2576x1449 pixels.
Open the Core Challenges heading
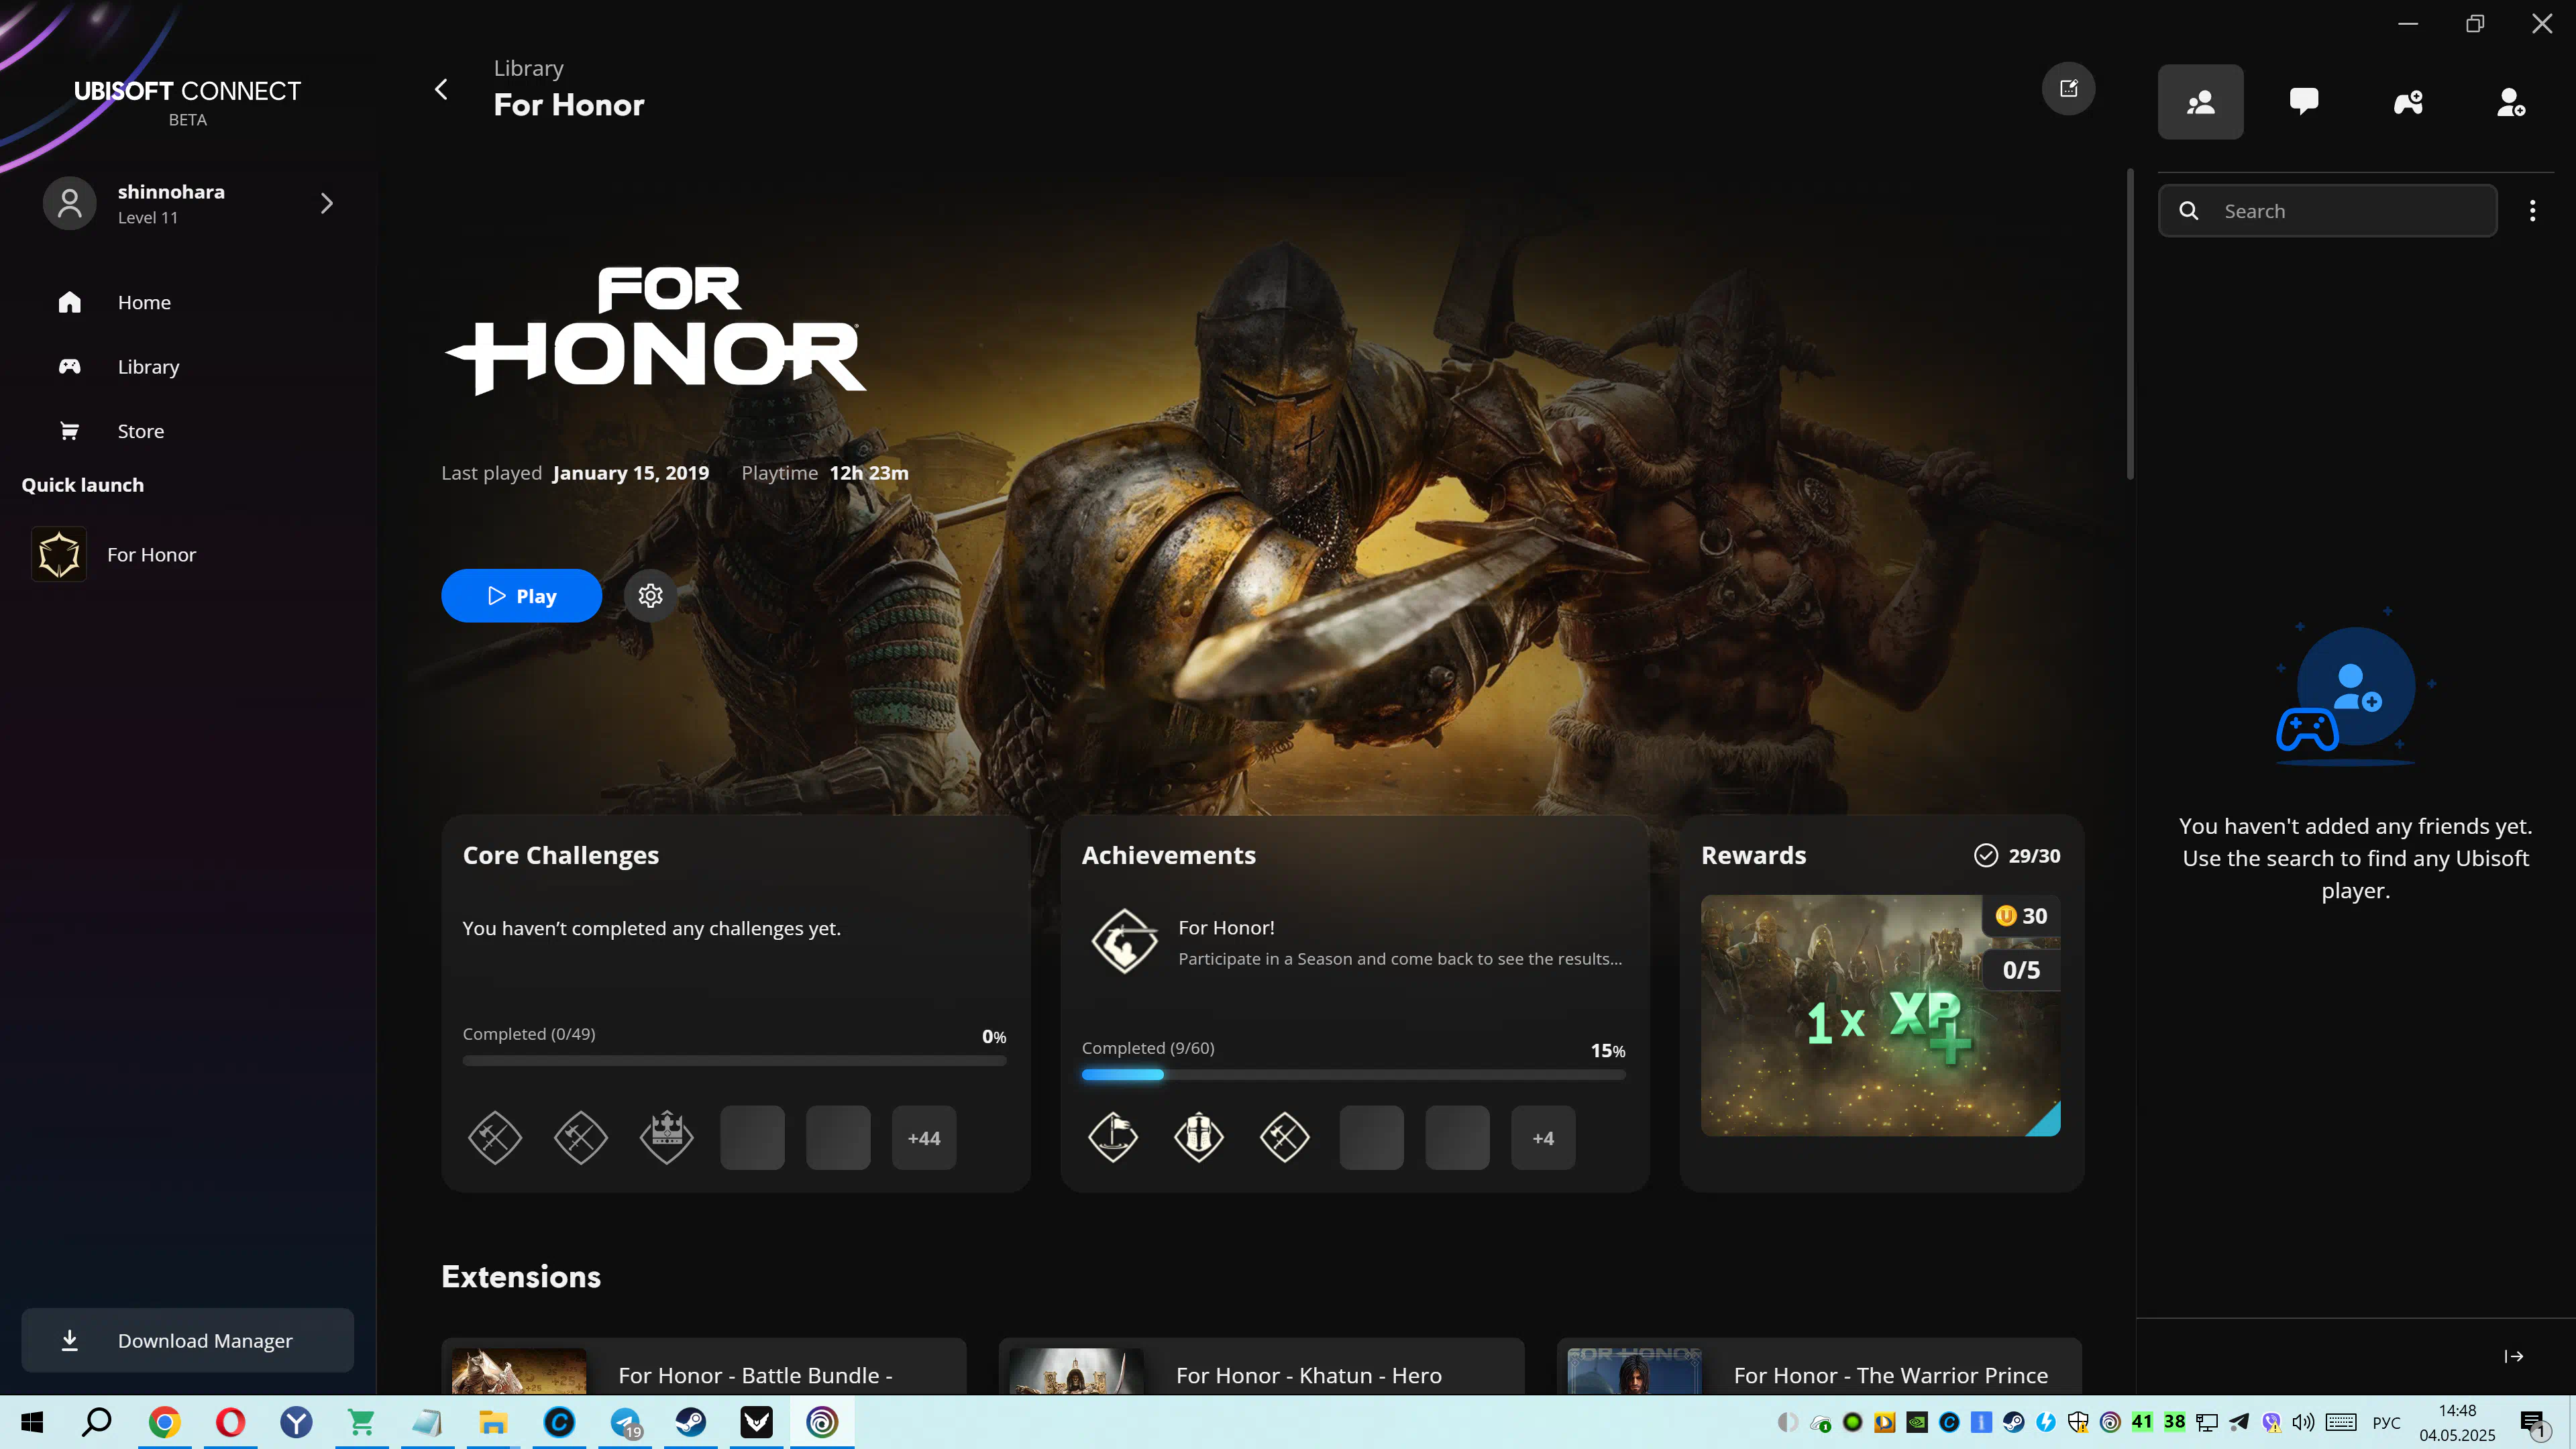tap(560, 856)
